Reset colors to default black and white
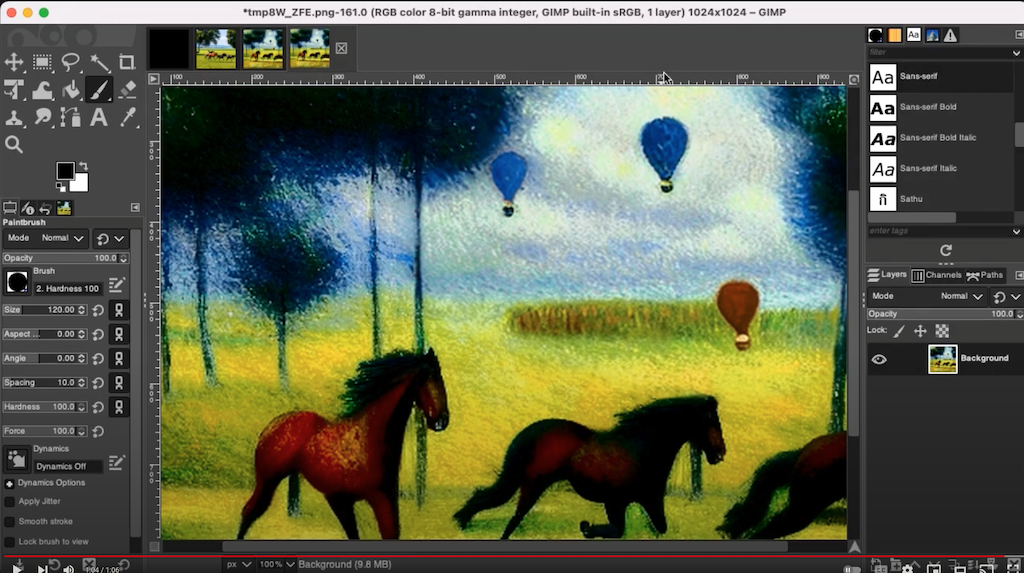 pos(61,188)
